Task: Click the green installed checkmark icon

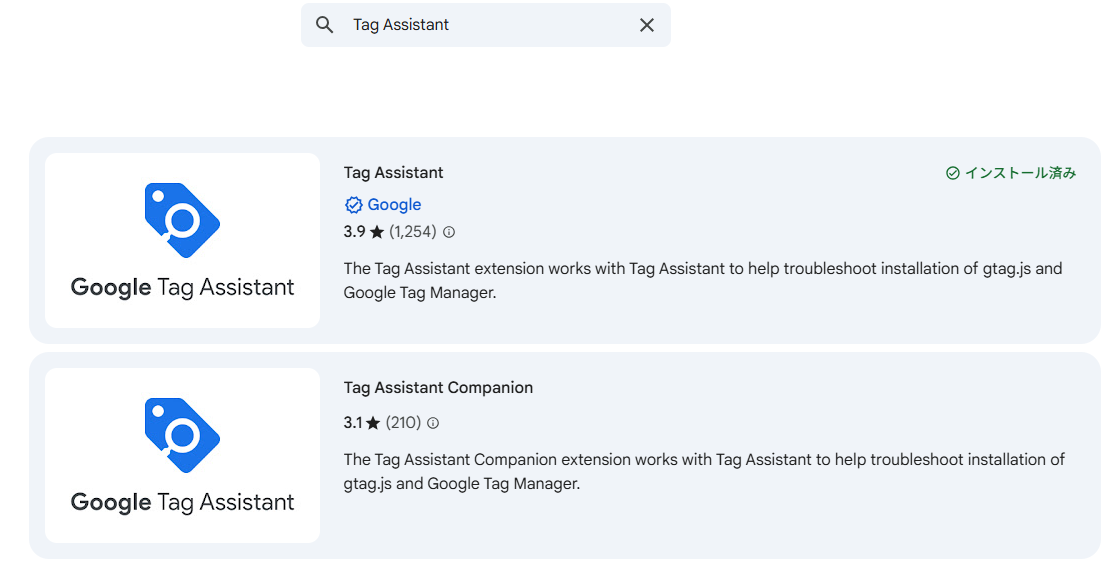Action: (x=953, y=173)
